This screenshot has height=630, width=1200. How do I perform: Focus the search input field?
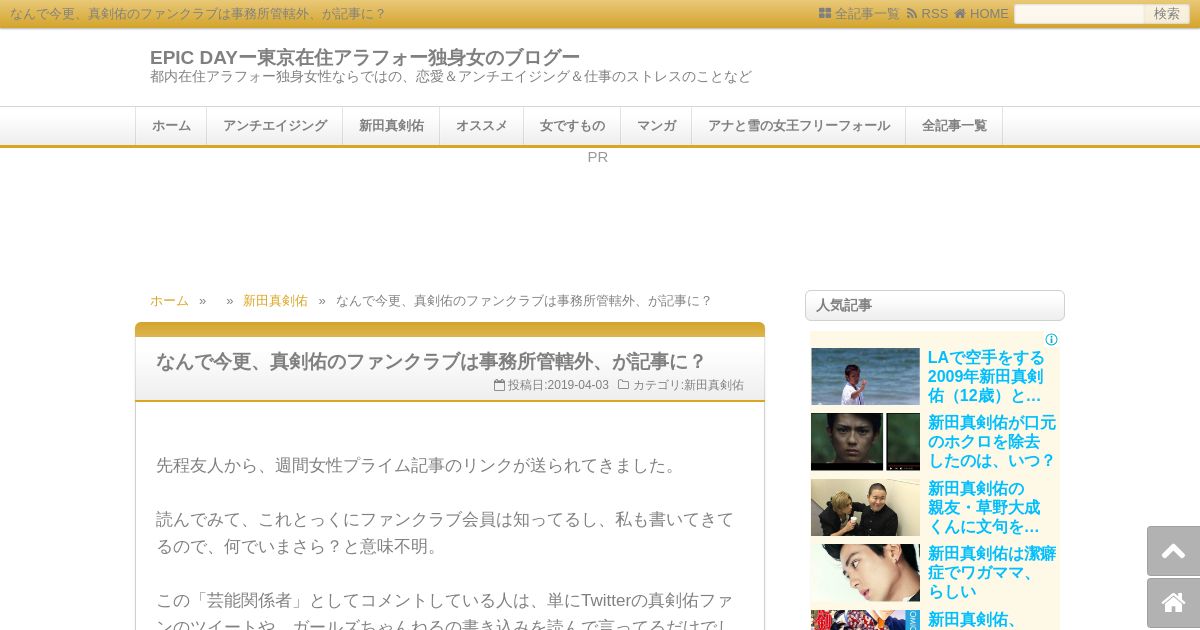(x=1079, y=14)
